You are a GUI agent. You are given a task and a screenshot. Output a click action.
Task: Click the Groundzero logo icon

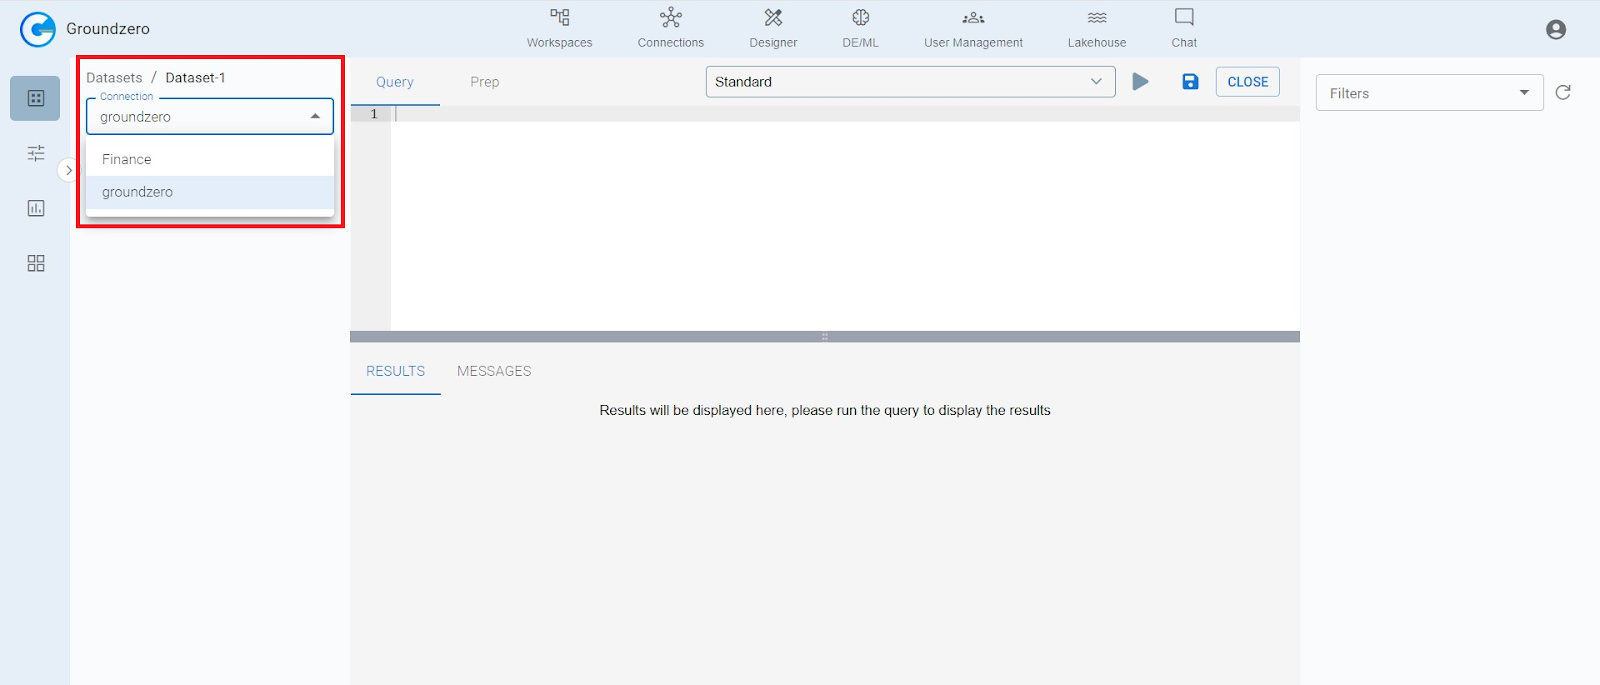pyautogui.click(x=37, y=29)
